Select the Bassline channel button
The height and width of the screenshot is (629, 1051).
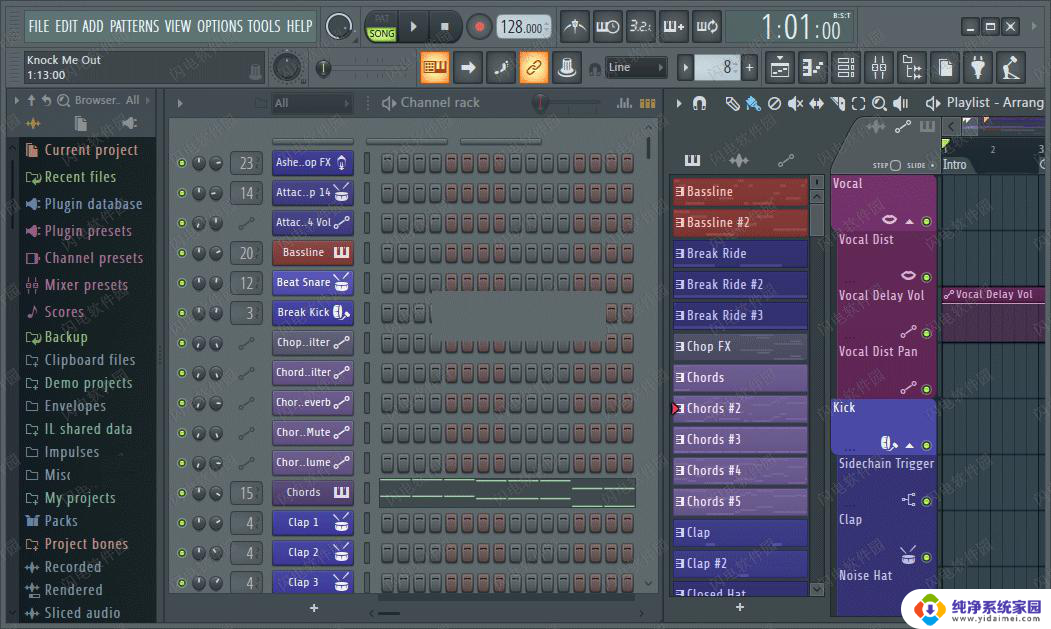click(x=313, y=253)
